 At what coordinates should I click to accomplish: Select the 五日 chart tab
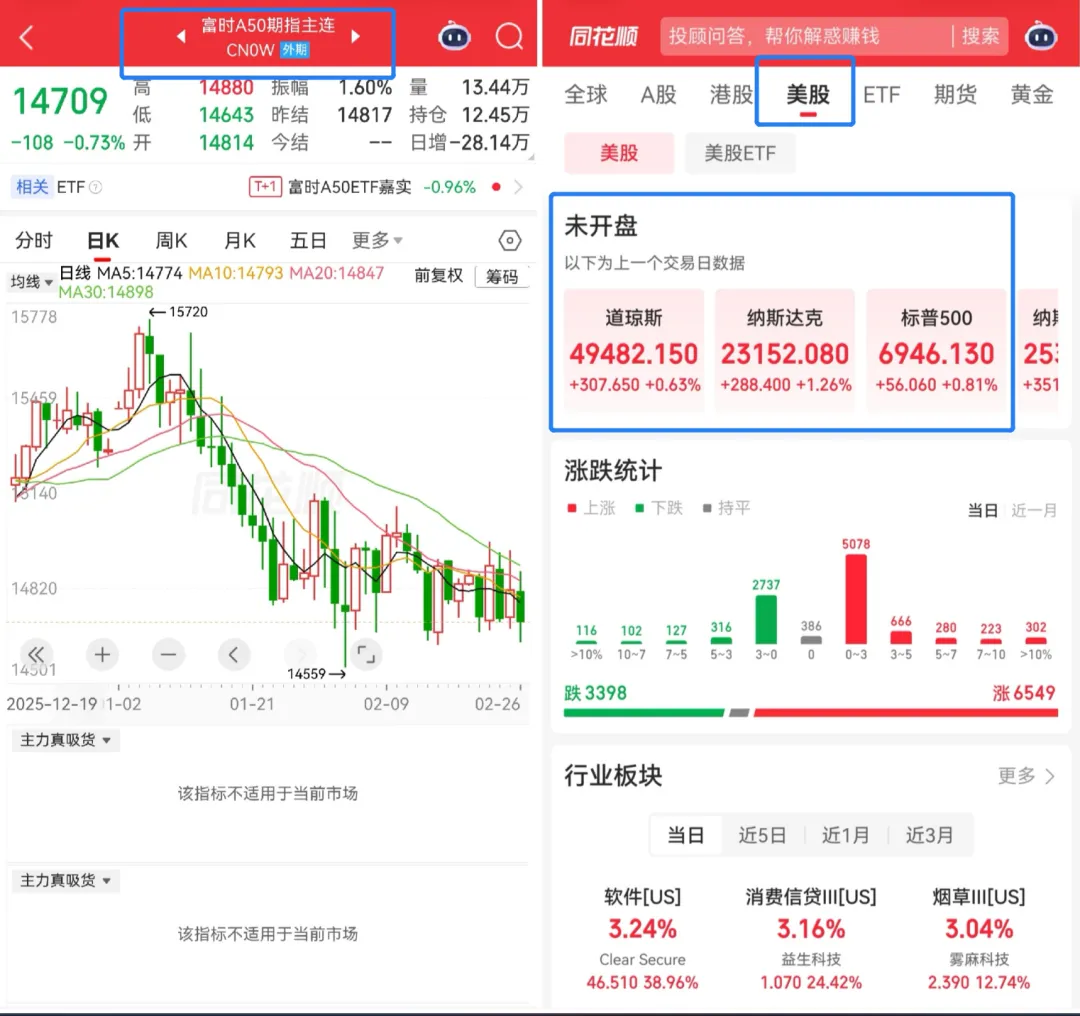308,240
